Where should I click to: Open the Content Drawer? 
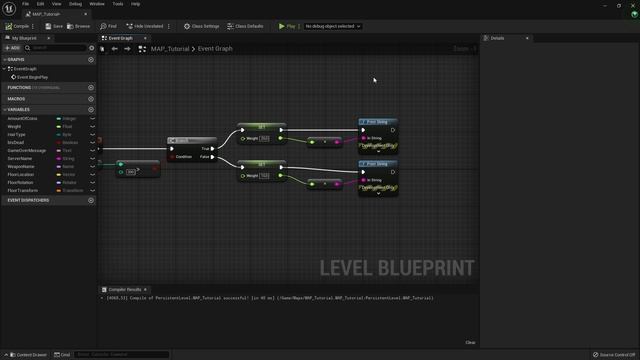pos(28,355)
